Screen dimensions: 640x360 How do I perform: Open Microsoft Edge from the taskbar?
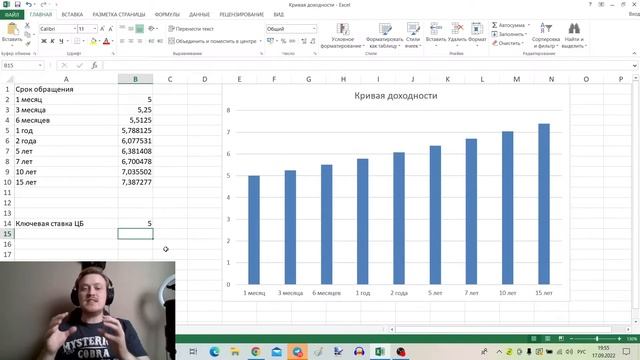214,351
